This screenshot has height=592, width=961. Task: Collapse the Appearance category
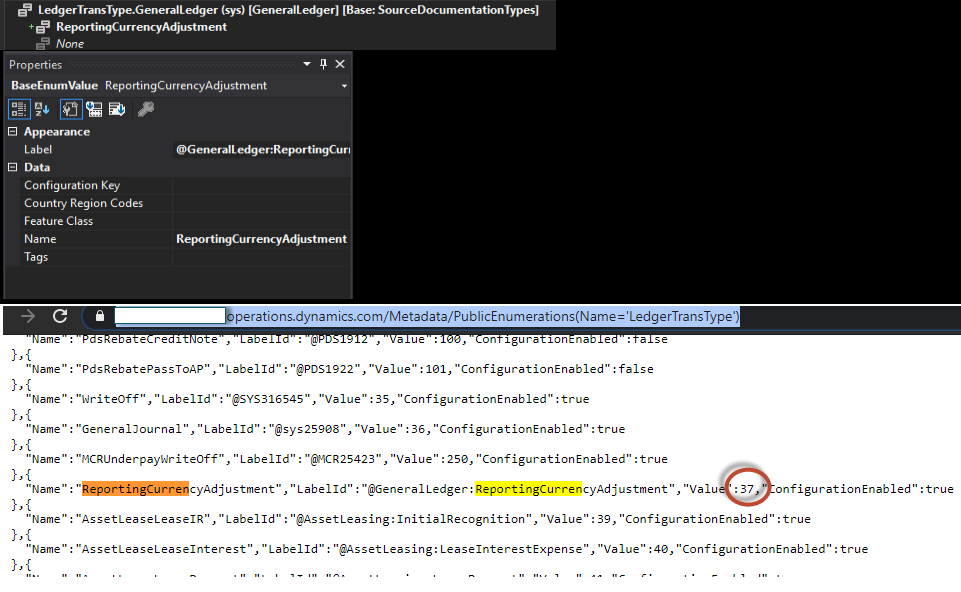point(12,132)
